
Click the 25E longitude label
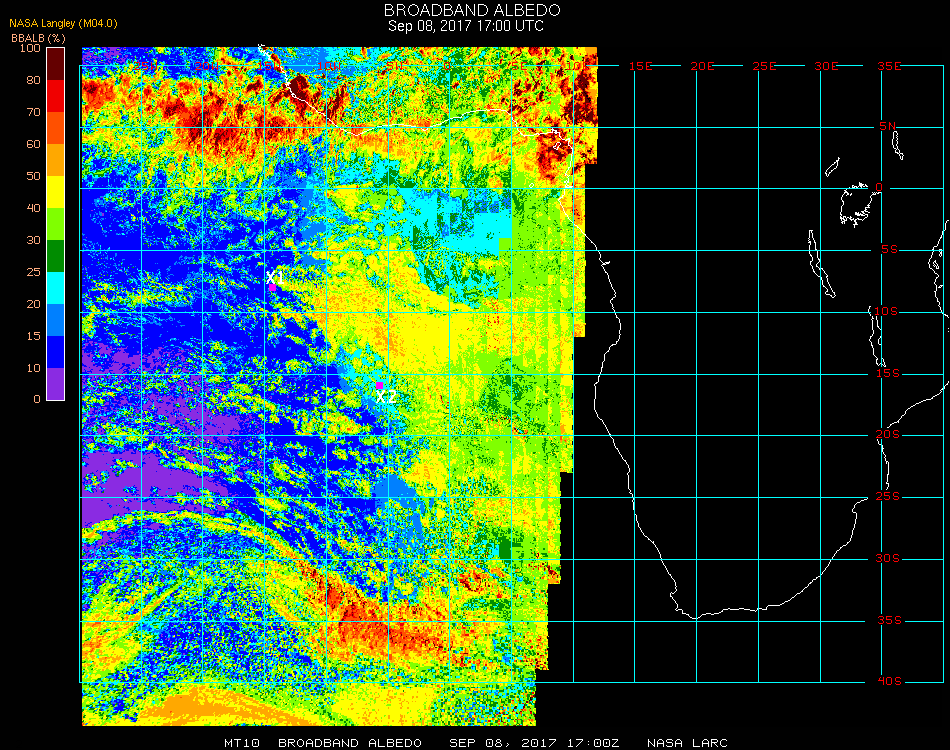point(764,66)
